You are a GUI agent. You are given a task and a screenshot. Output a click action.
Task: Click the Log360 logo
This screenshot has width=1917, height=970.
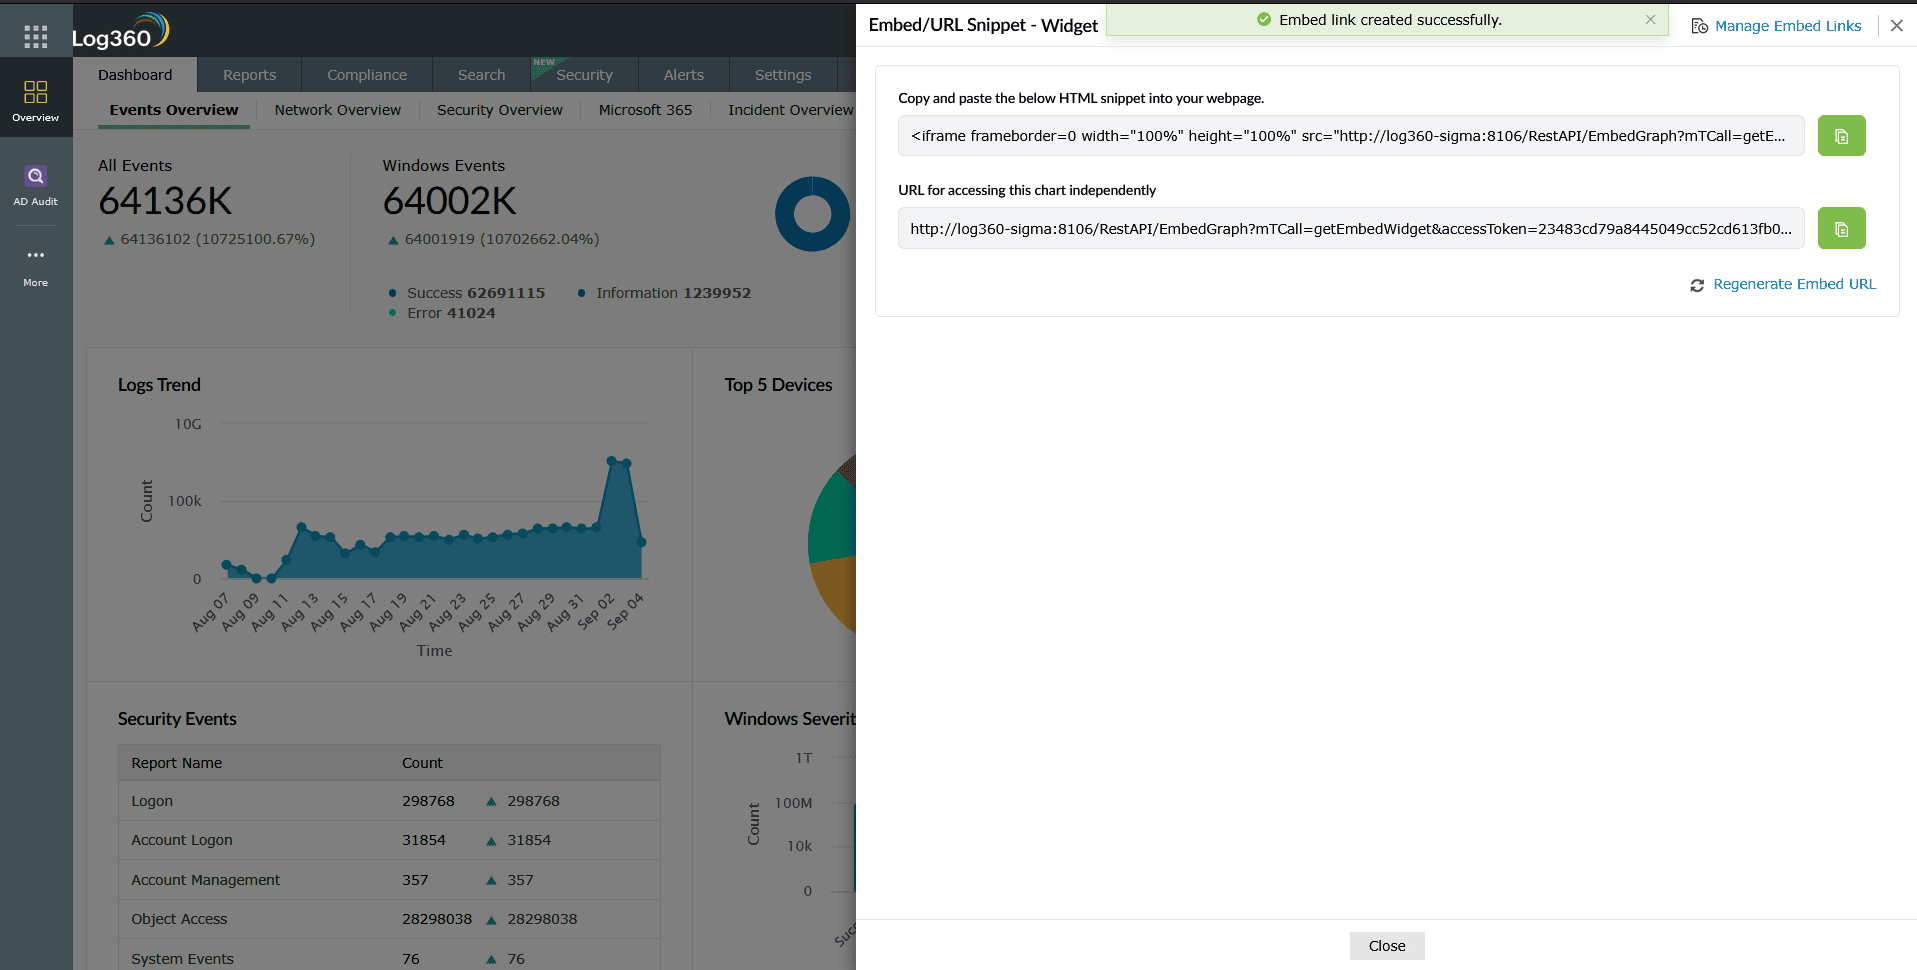(122, 30)
